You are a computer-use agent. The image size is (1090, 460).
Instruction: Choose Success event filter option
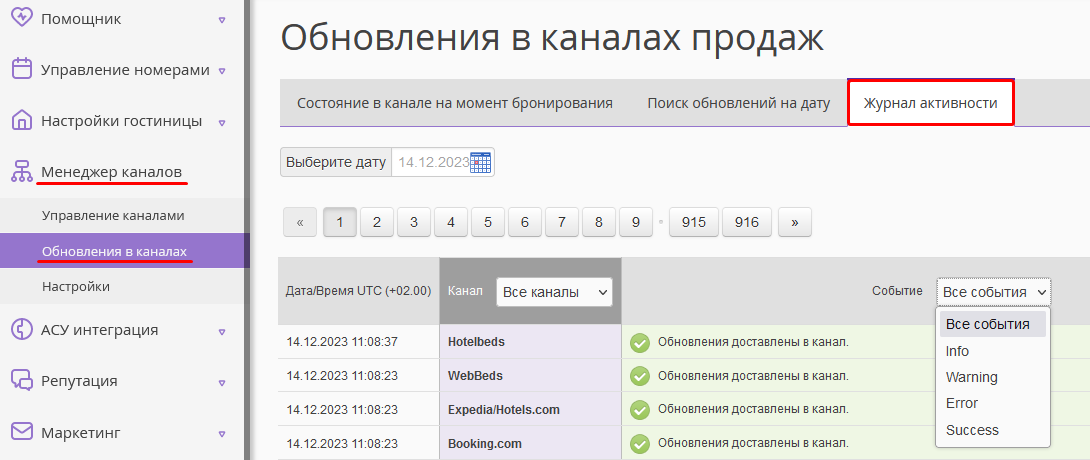[x=993, y=430]
